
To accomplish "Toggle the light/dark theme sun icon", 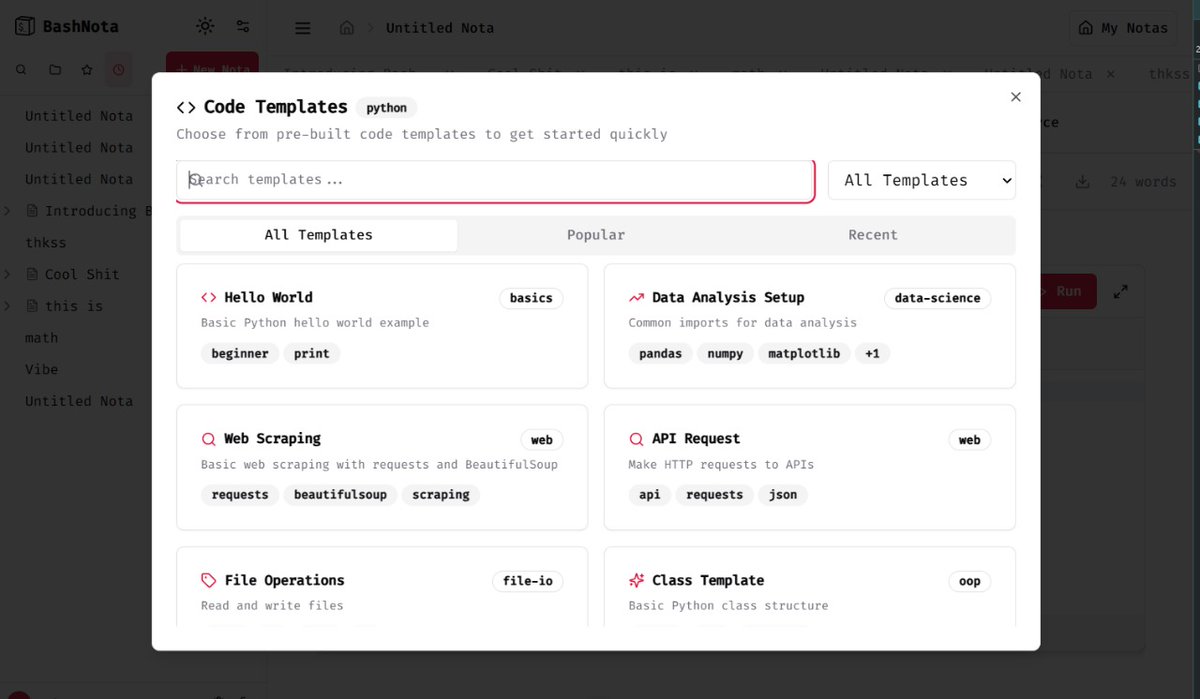I will [x=205, y=26].
